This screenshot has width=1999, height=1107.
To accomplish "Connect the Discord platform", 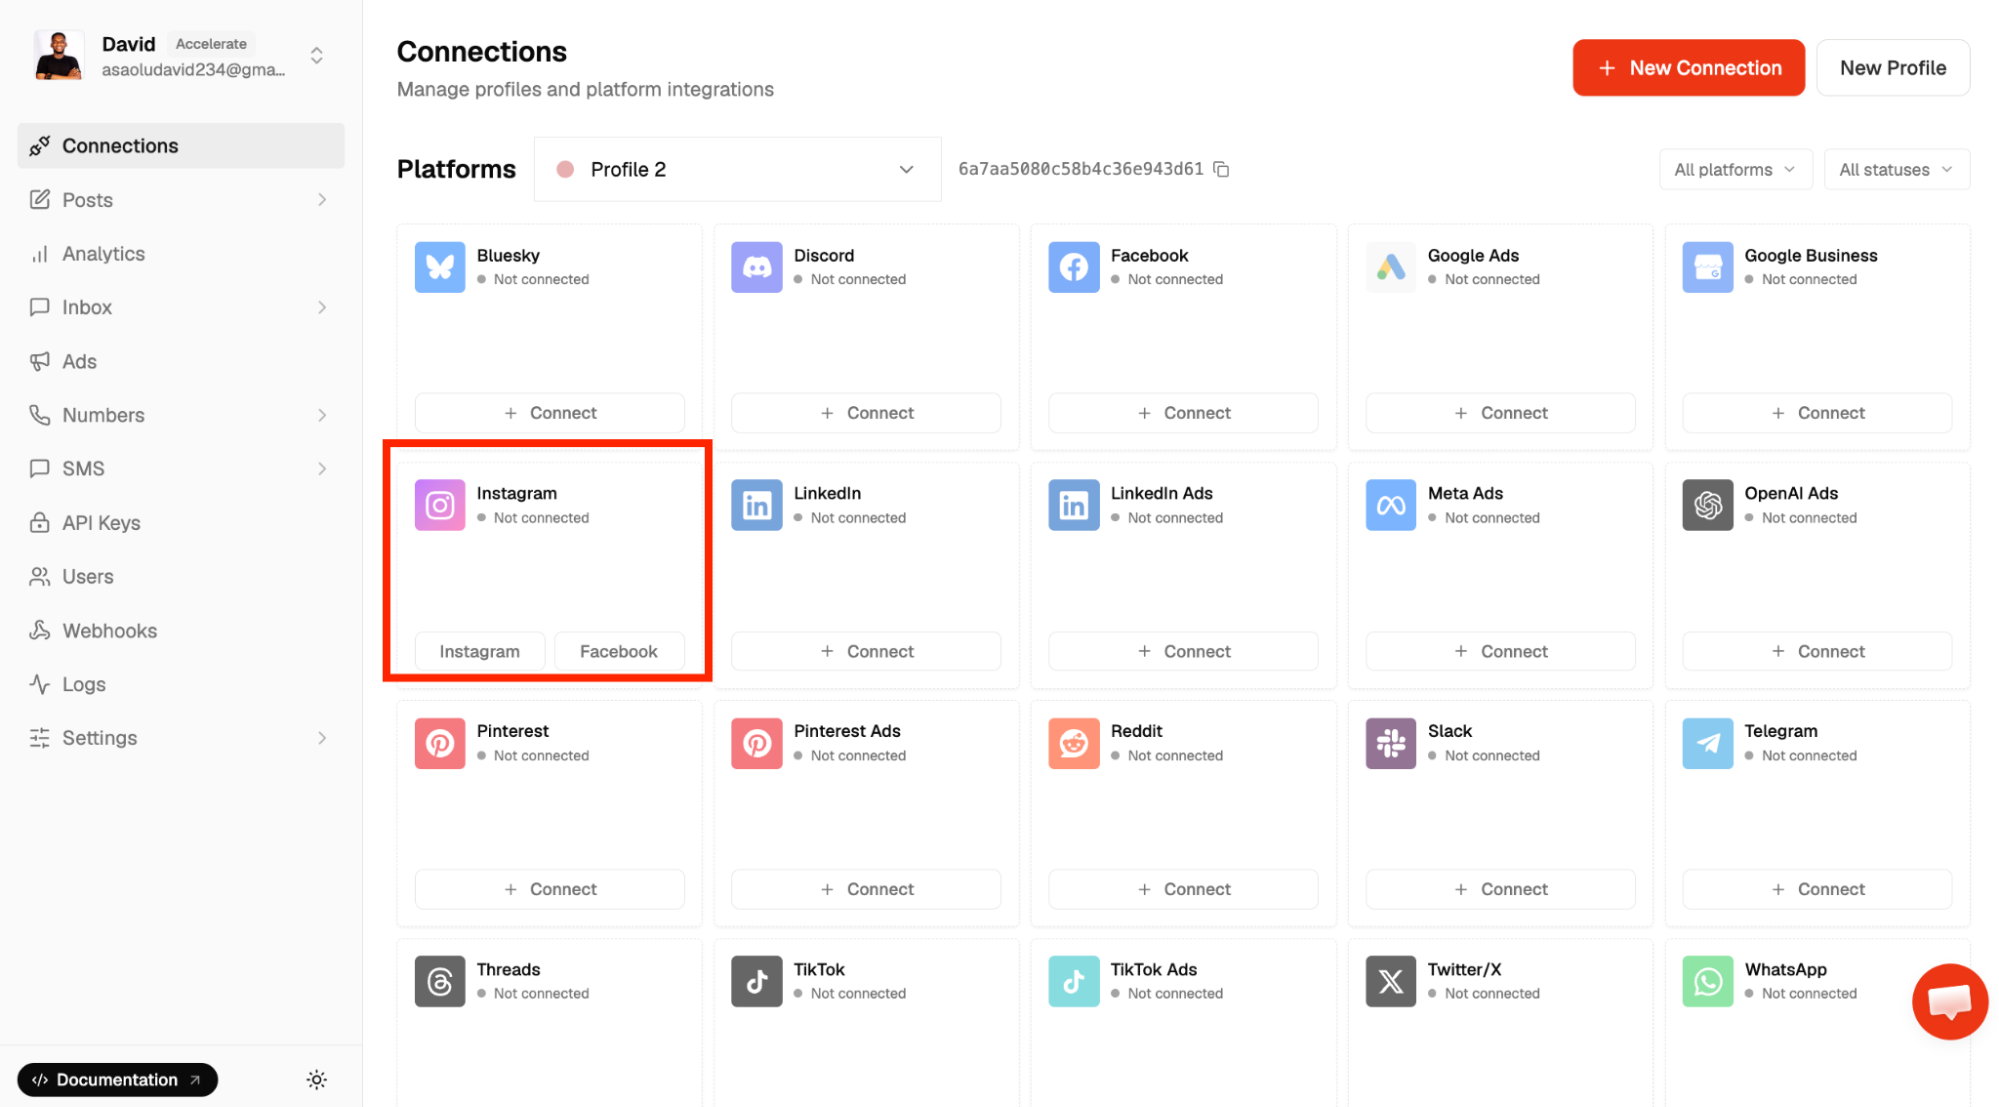I will [866, 413].
